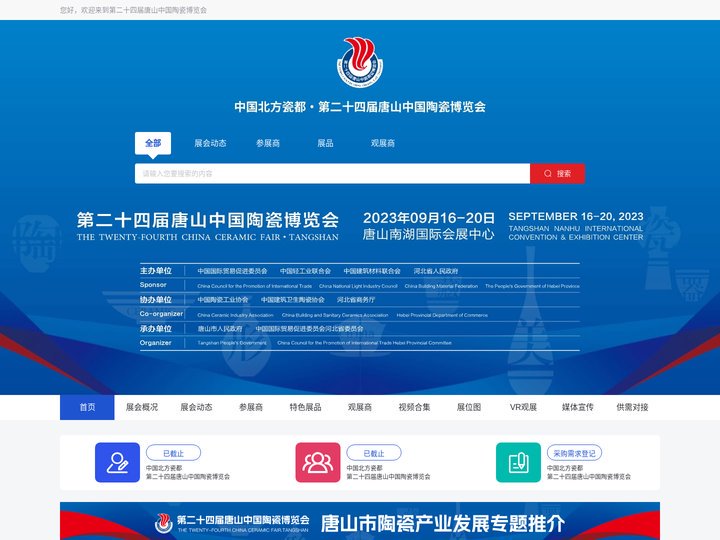
Task: Click 中国轻工业联合会 sponsor name
Action: tap(305, 271)
